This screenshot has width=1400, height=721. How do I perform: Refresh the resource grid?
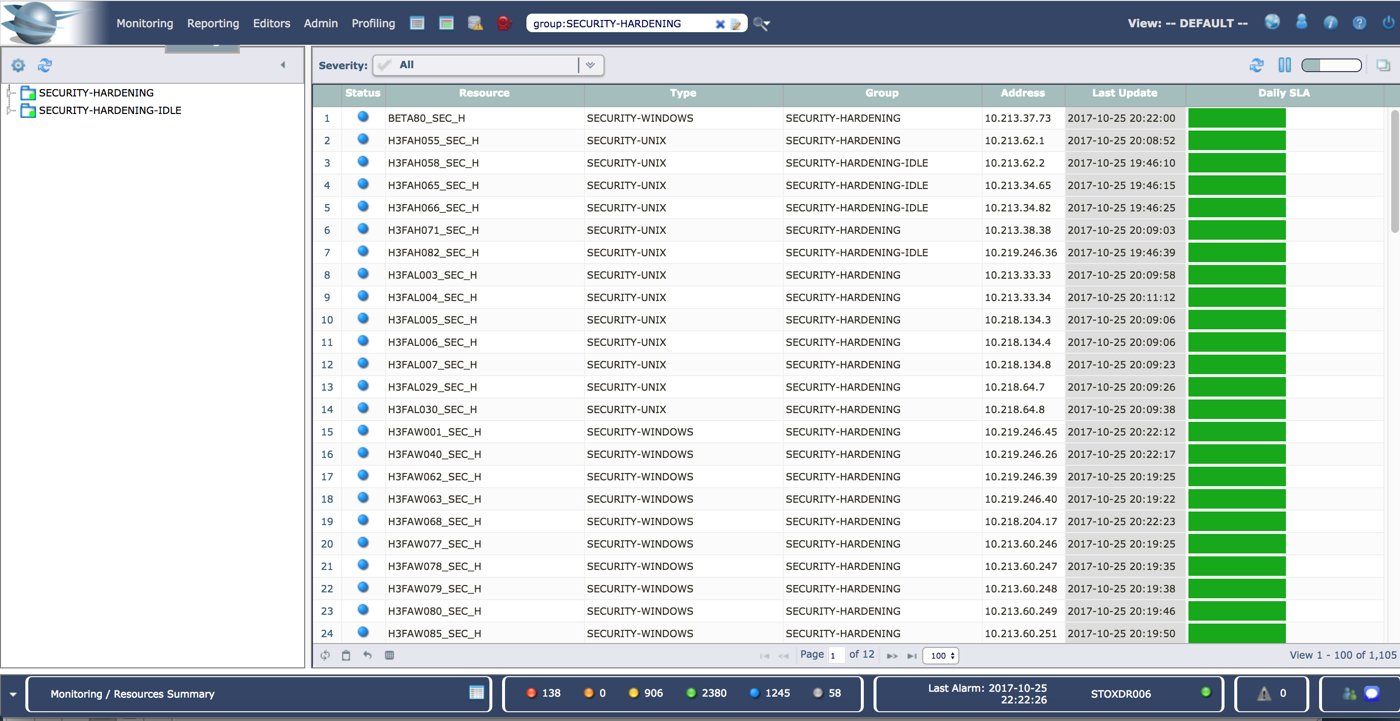point(1257,65)
